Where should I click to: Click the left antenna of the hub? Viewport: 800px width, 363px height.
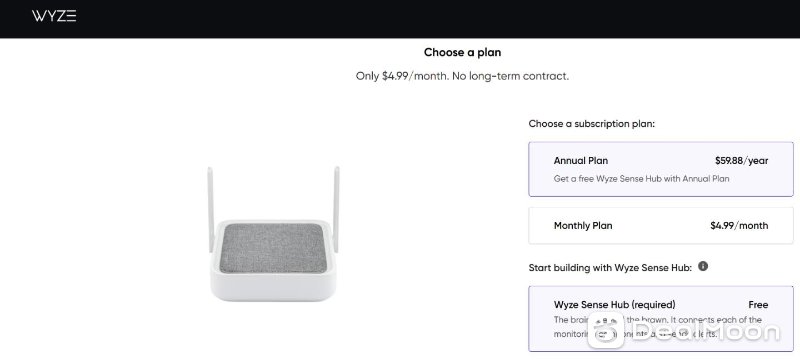pyautogui.click(x=210, y=209)
